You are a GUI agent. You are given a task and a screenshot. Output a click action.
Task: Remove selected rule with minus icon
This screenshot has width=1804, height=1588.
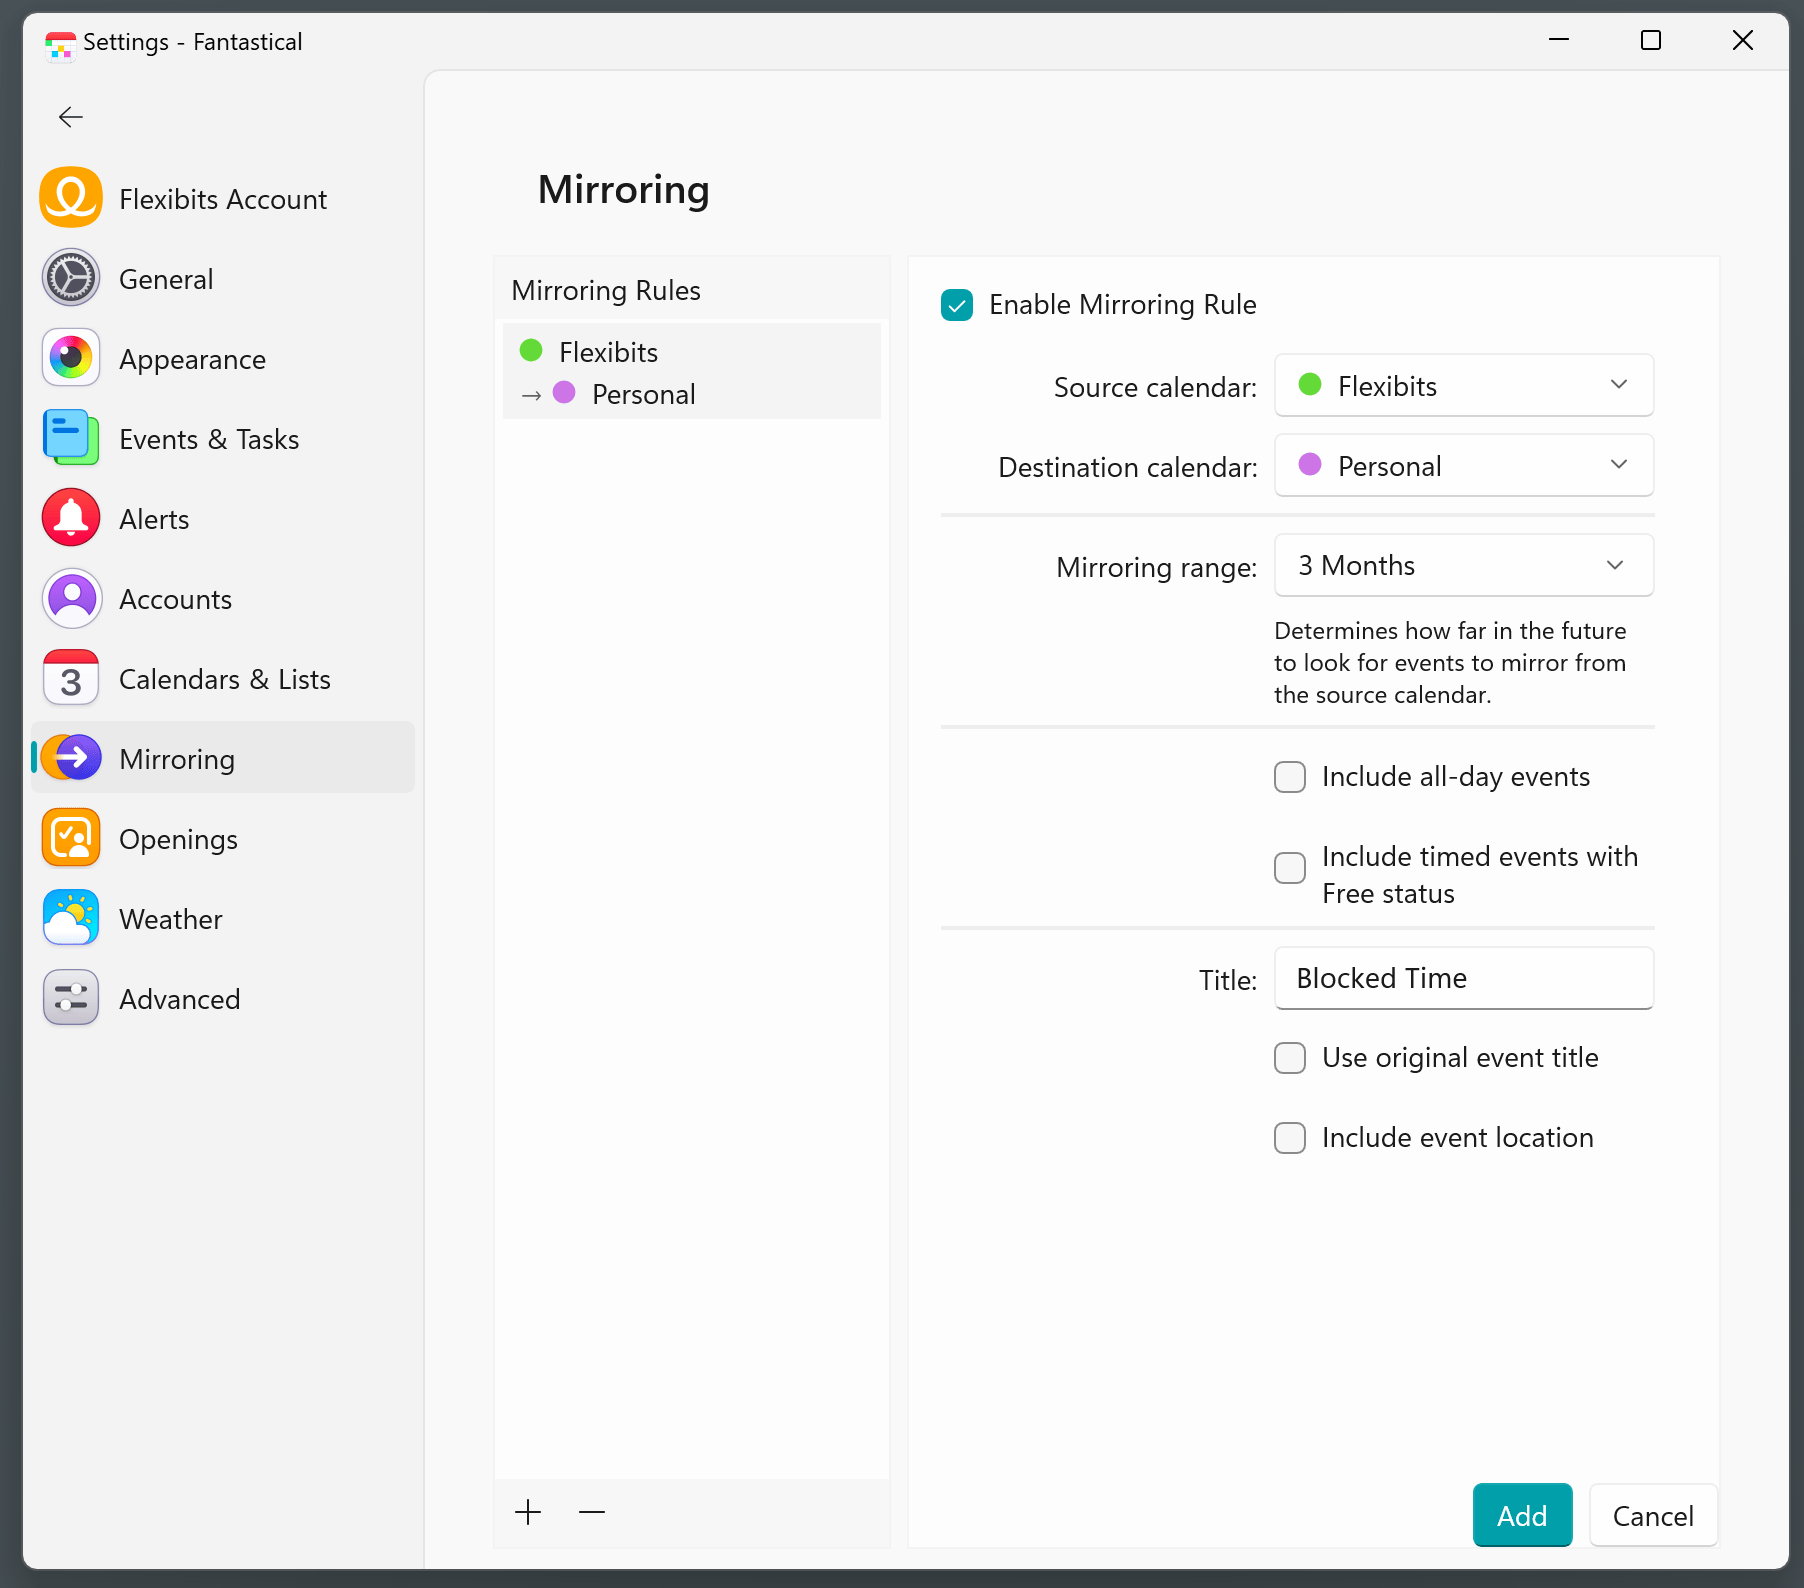(x=592, y=1512)
